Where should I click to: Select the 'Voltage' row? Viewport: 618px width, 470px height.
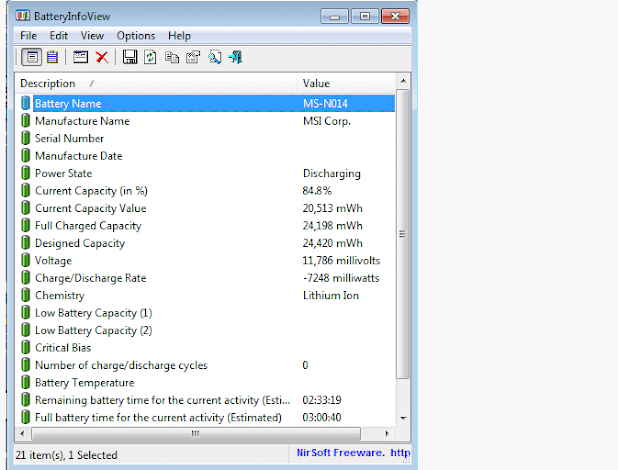[205, 260]
